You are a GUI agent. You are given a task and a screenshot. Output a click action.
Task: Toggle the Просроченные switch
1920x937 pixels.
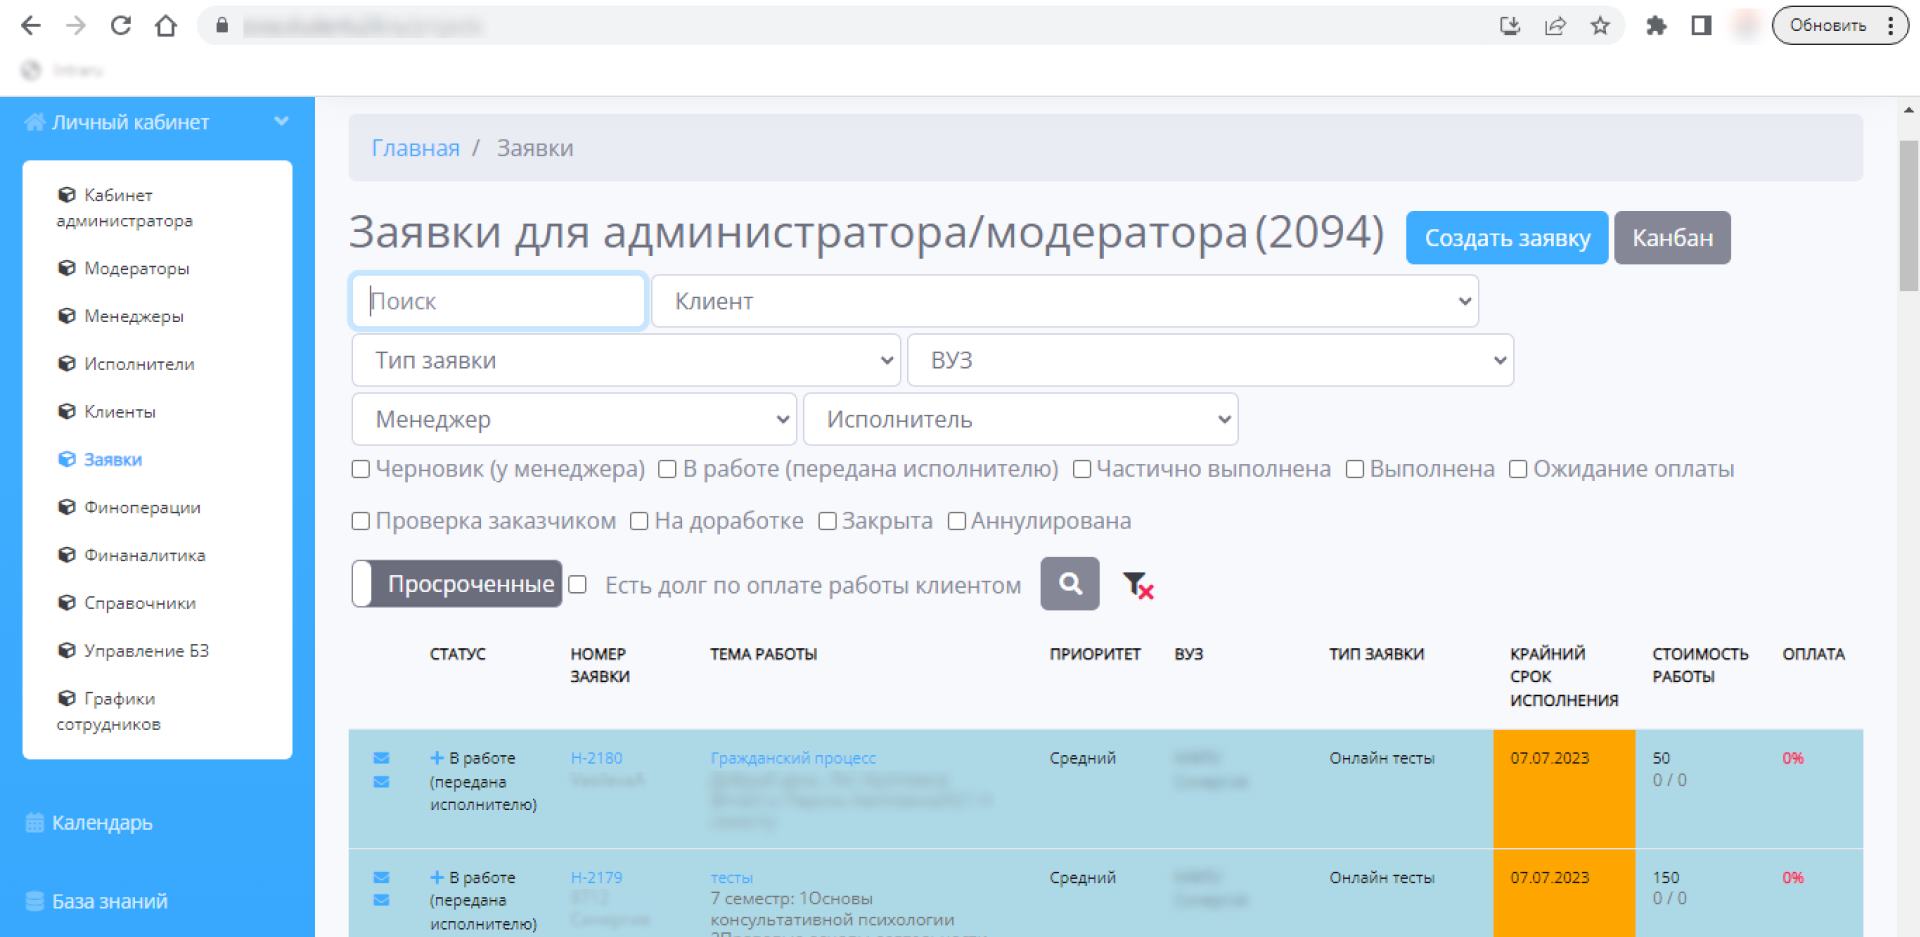457,584
